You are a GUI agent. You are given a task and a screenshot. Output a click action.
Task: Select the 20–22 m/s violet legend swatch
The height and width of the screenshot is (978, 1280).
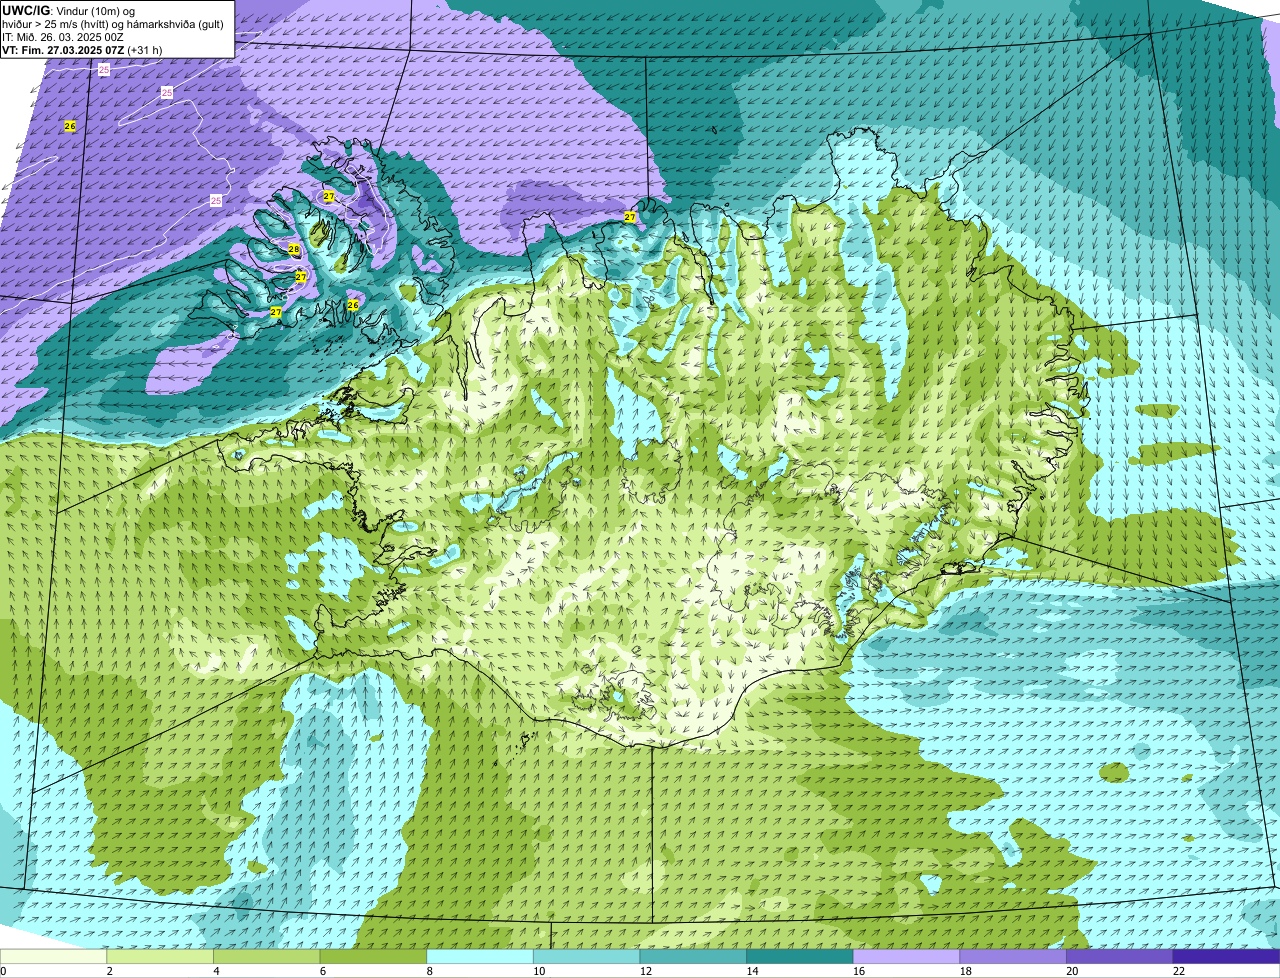[x=1119, y=956]
